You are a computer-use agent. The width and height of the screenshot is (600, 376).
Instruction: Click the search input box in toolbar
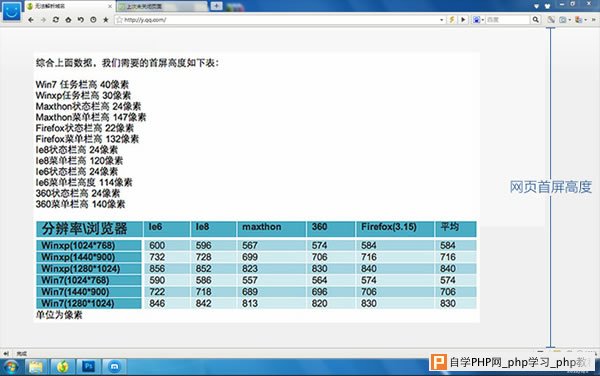pyautogui.click(x=508, y=20)
